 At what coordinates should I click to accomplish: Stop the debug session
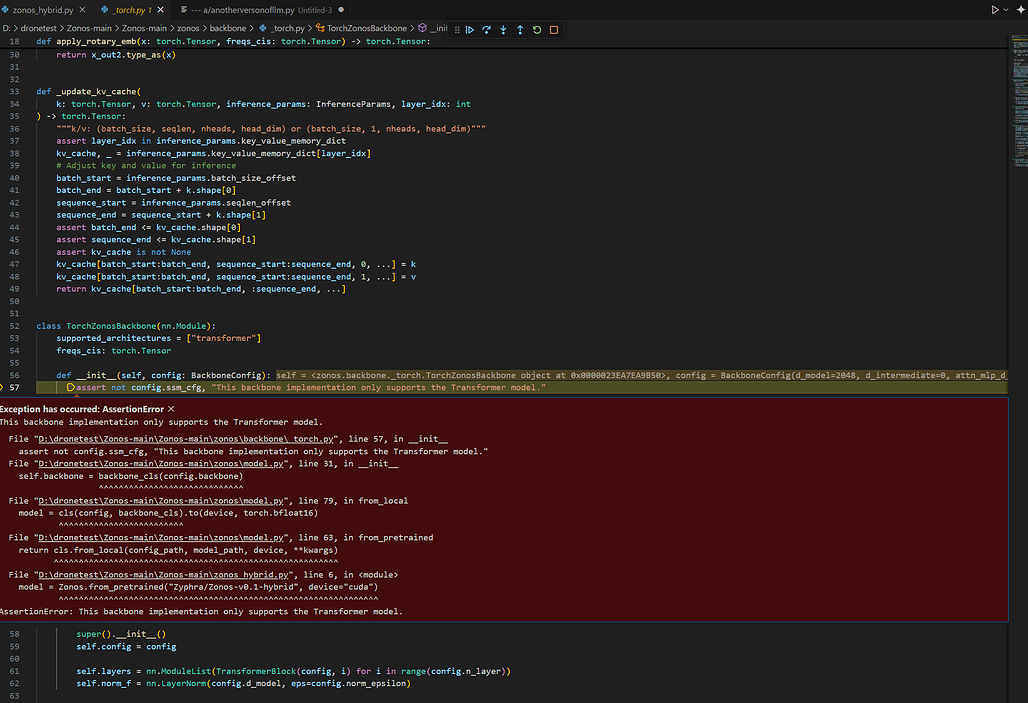click(x=554, y=30)
